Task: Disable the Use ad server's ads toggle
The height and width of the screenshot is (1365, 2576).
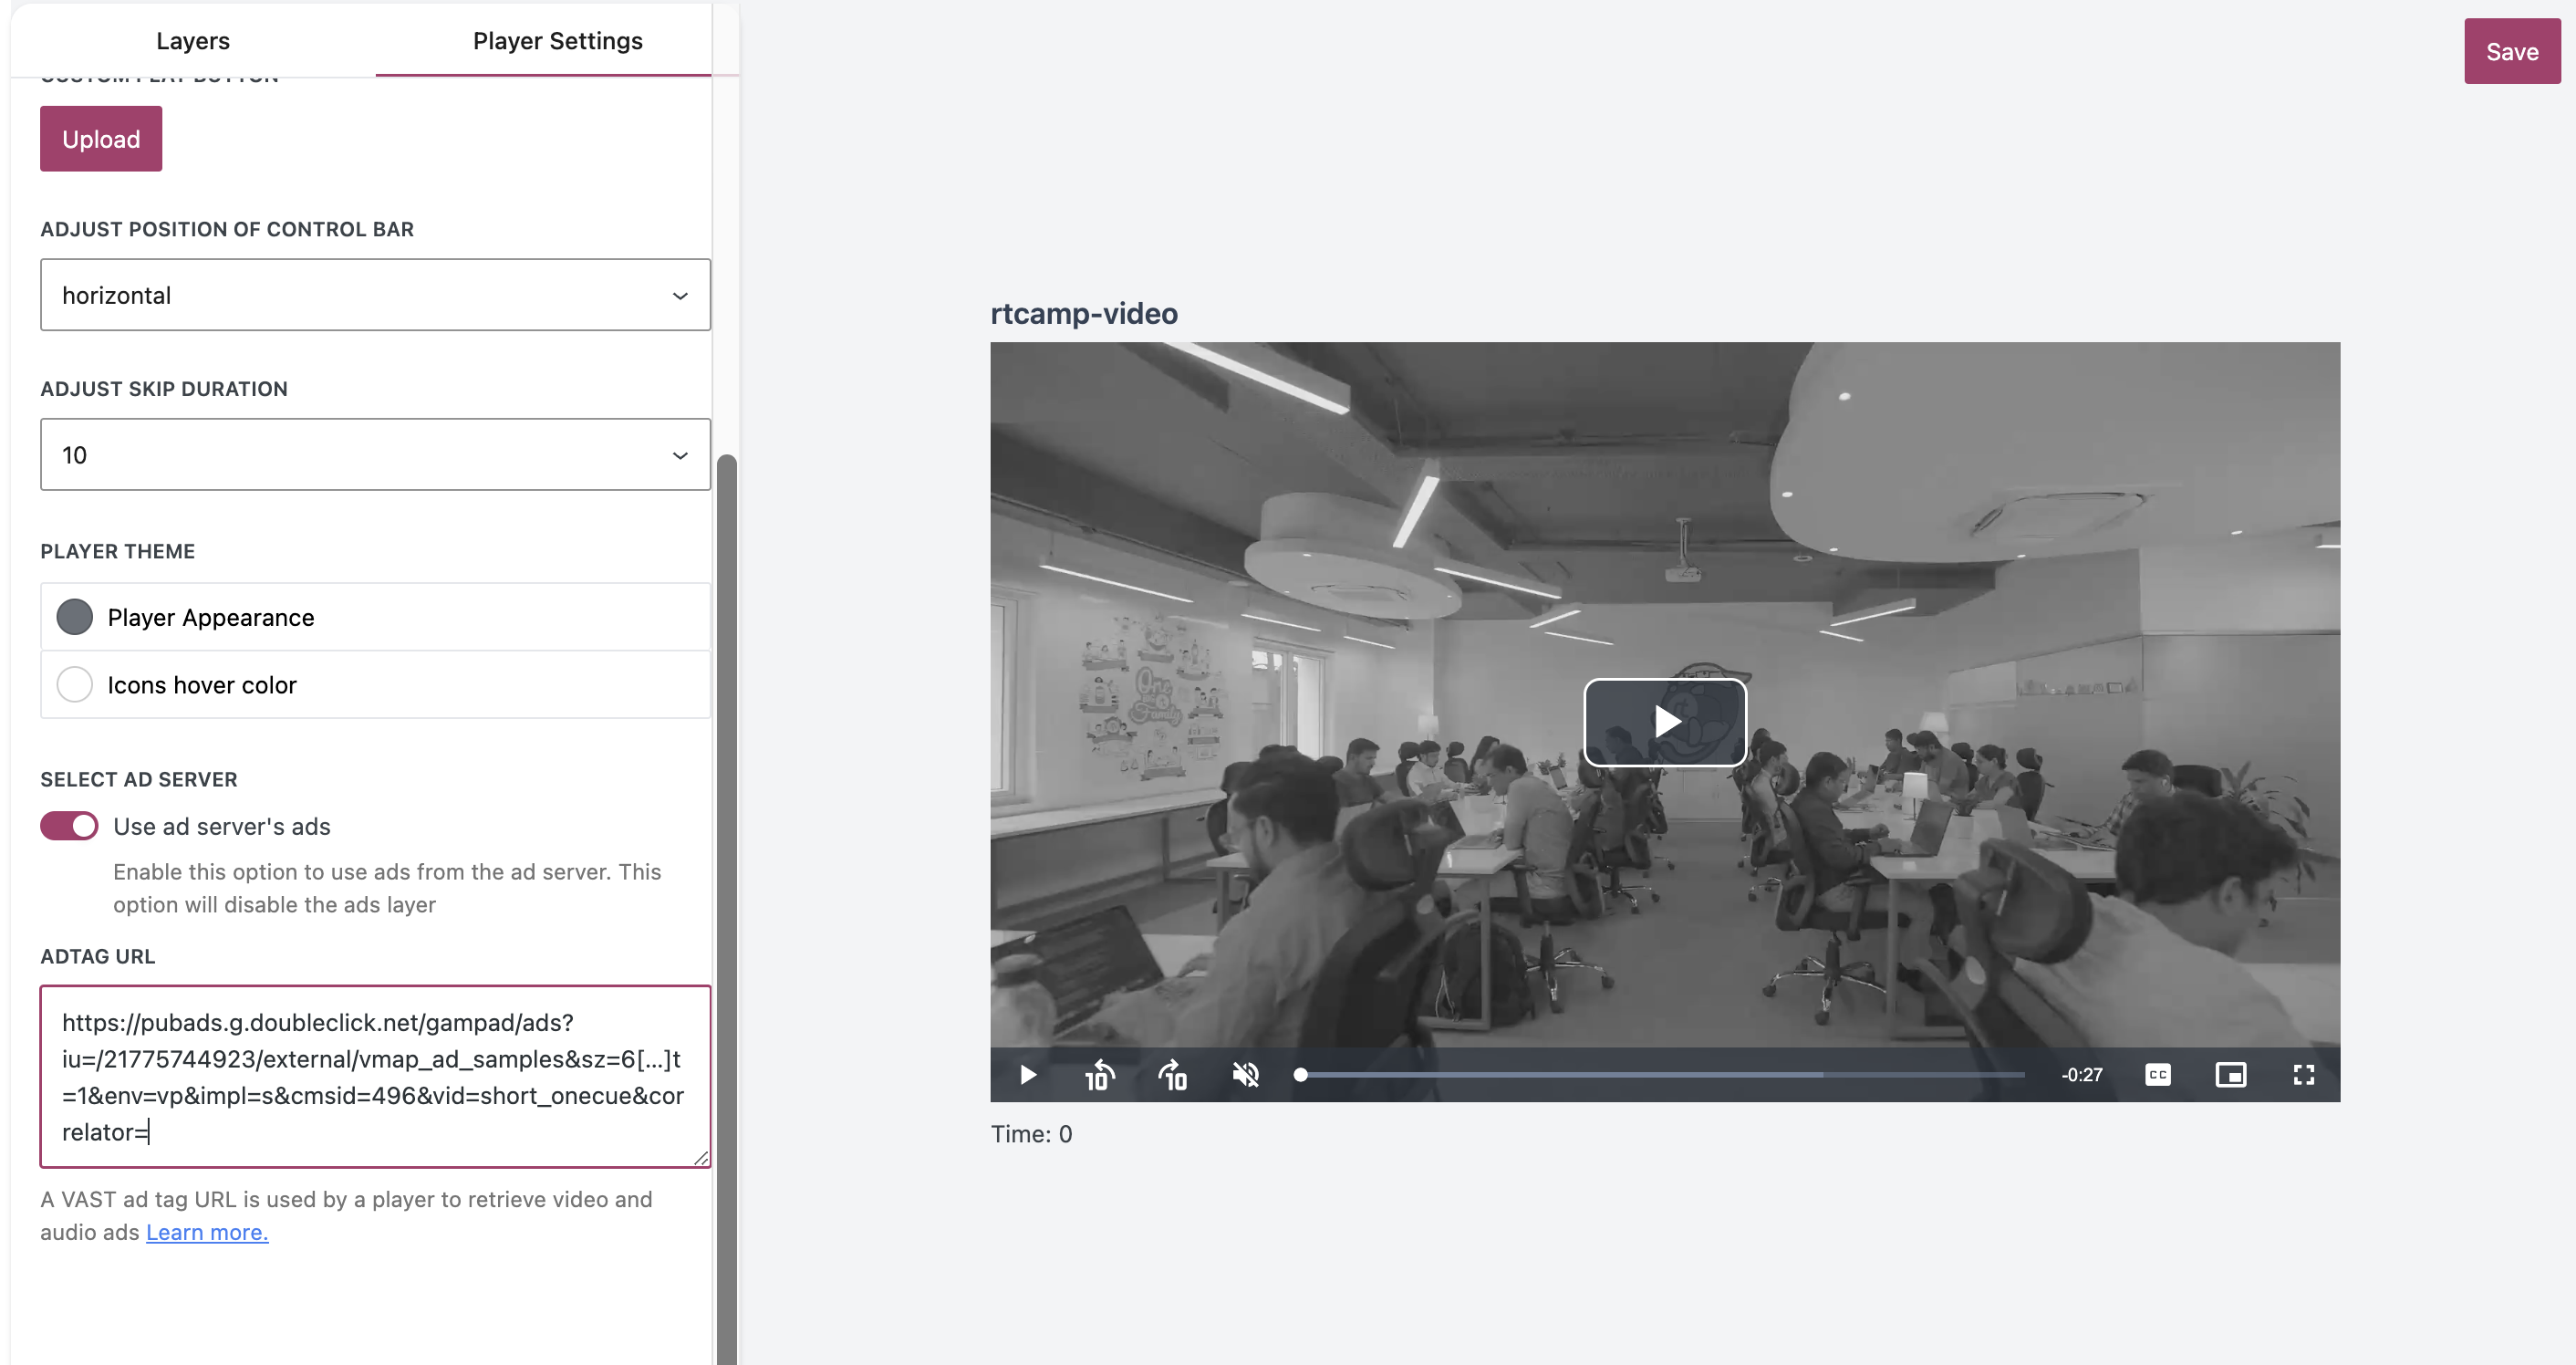Action: click(68, 825)
